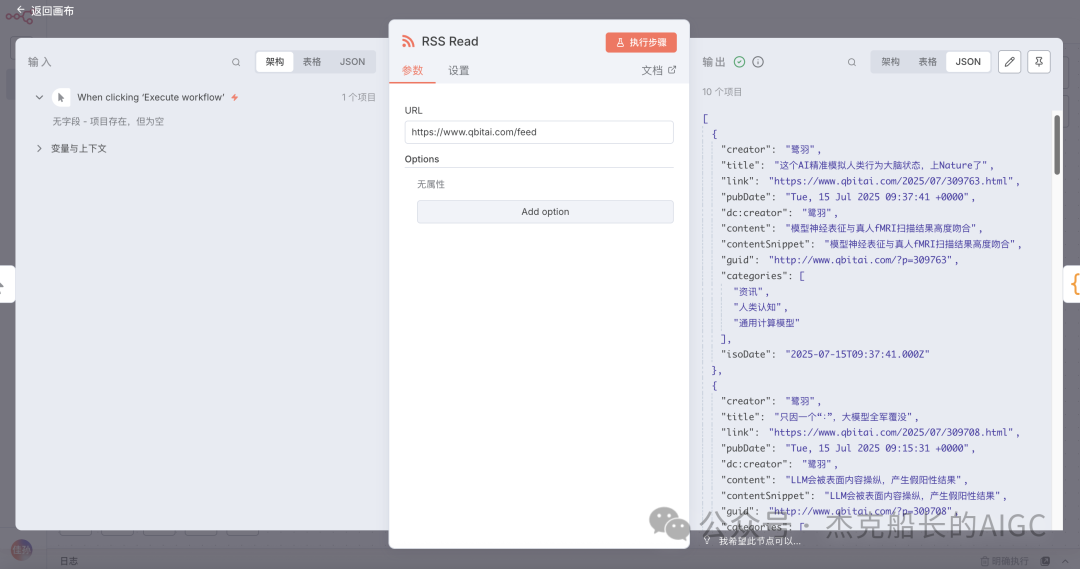The height and width of the screenshot is (569, 1080).
Task: Click the isoDate value 2025-07-15T09:37:41.000Z
Action: tap(857, 354)
